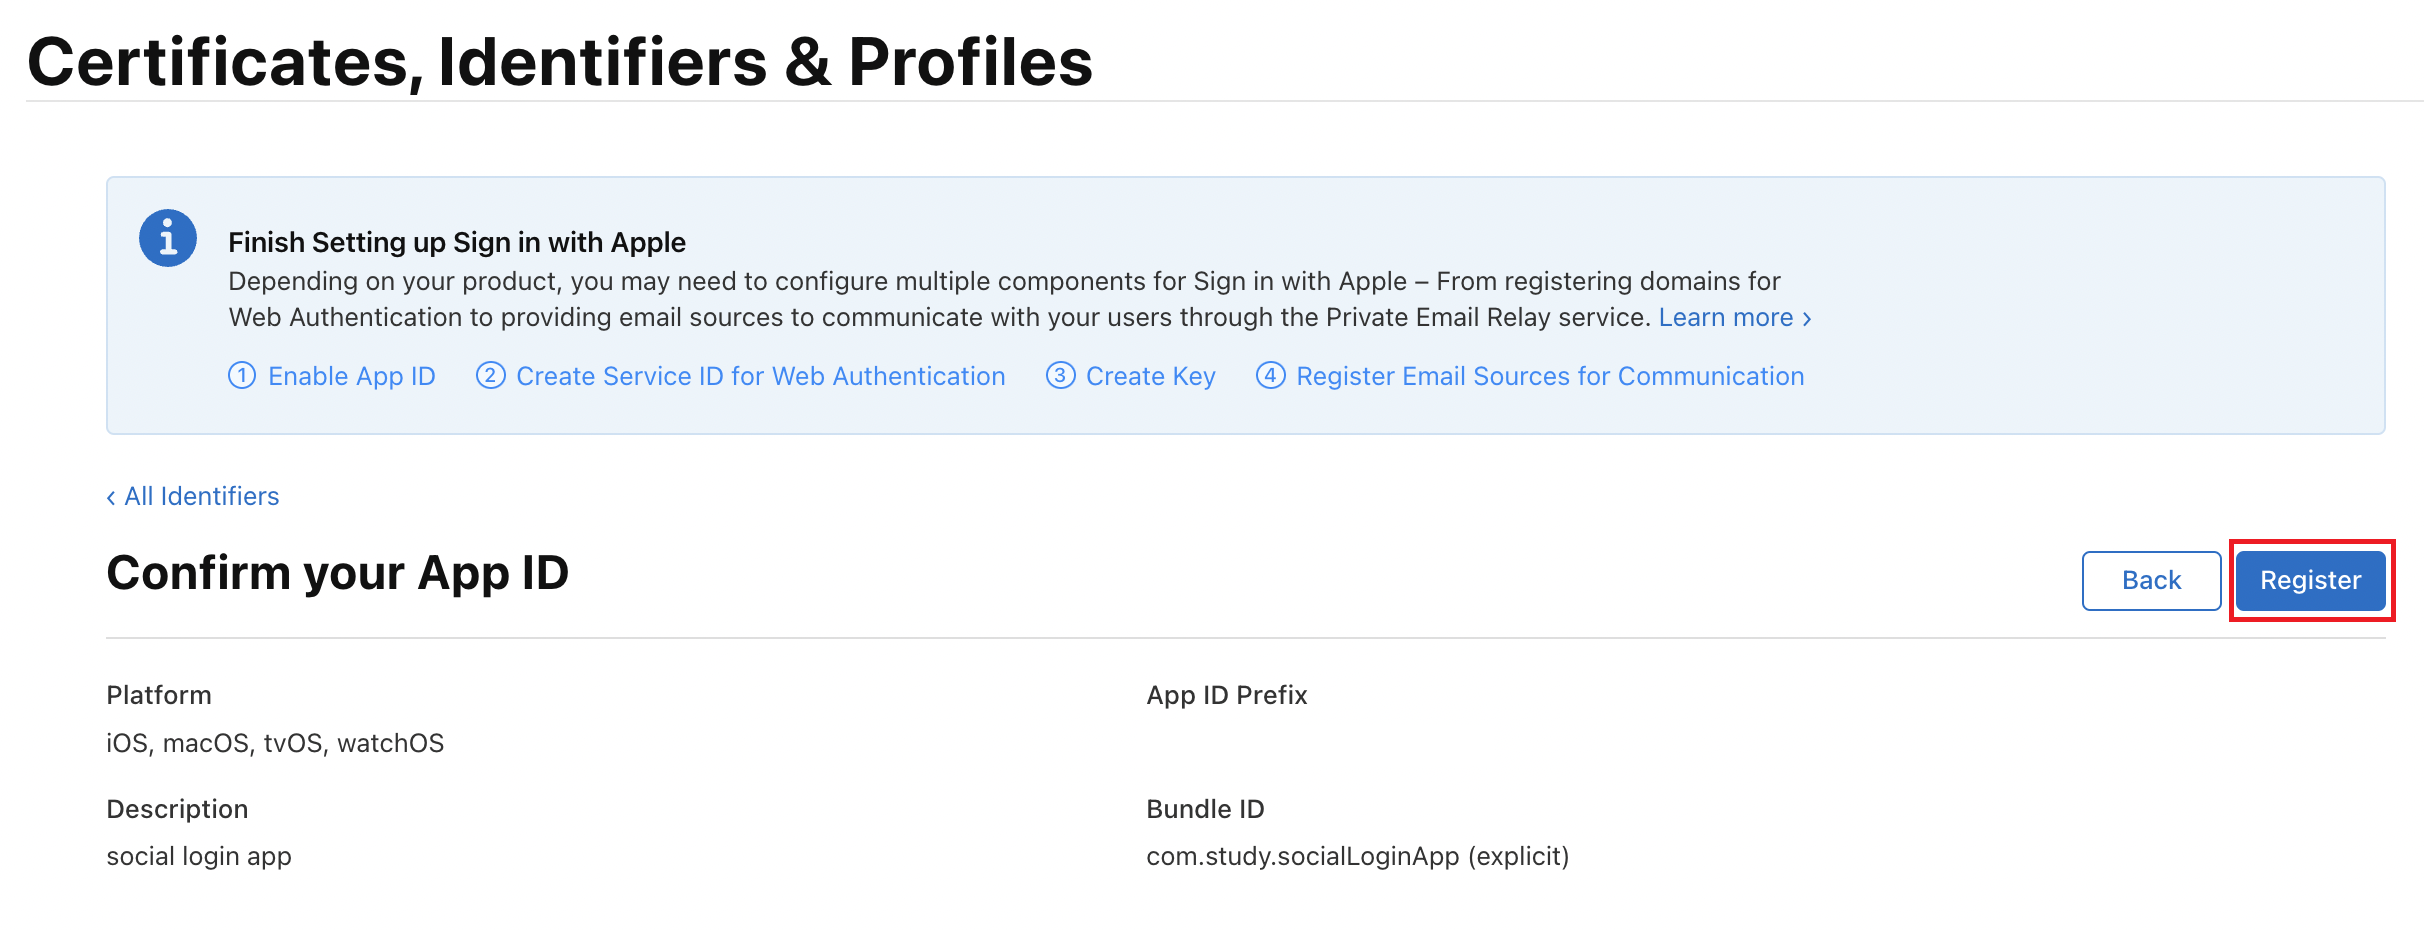Click the circled number 4 step icon
The height and width of the screenshot is (930, 2424).
coord(1271,376)
